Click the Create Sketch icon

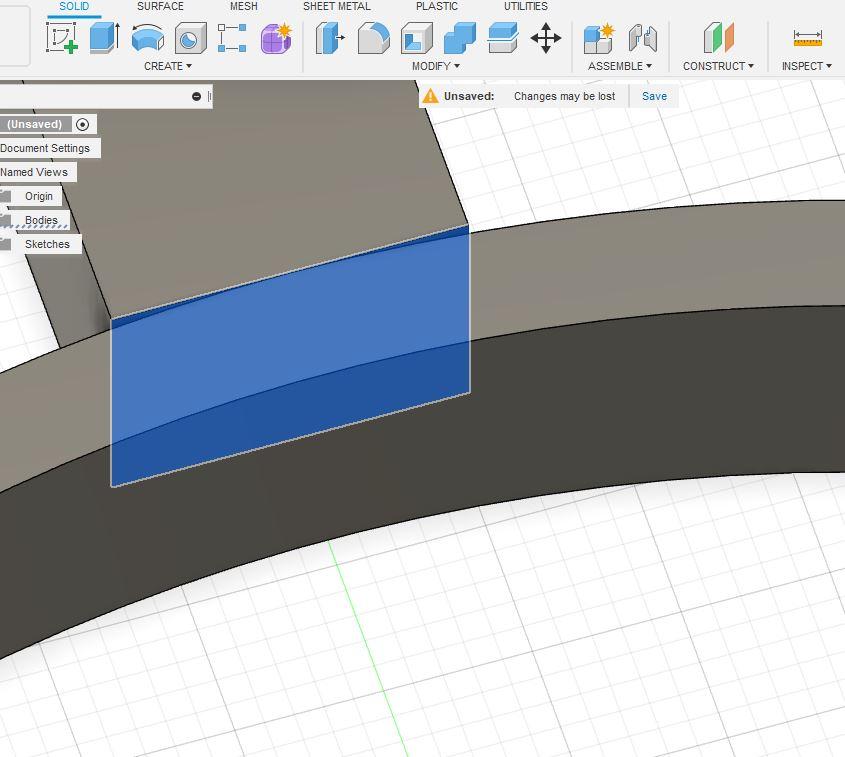(x=62, y=39)
